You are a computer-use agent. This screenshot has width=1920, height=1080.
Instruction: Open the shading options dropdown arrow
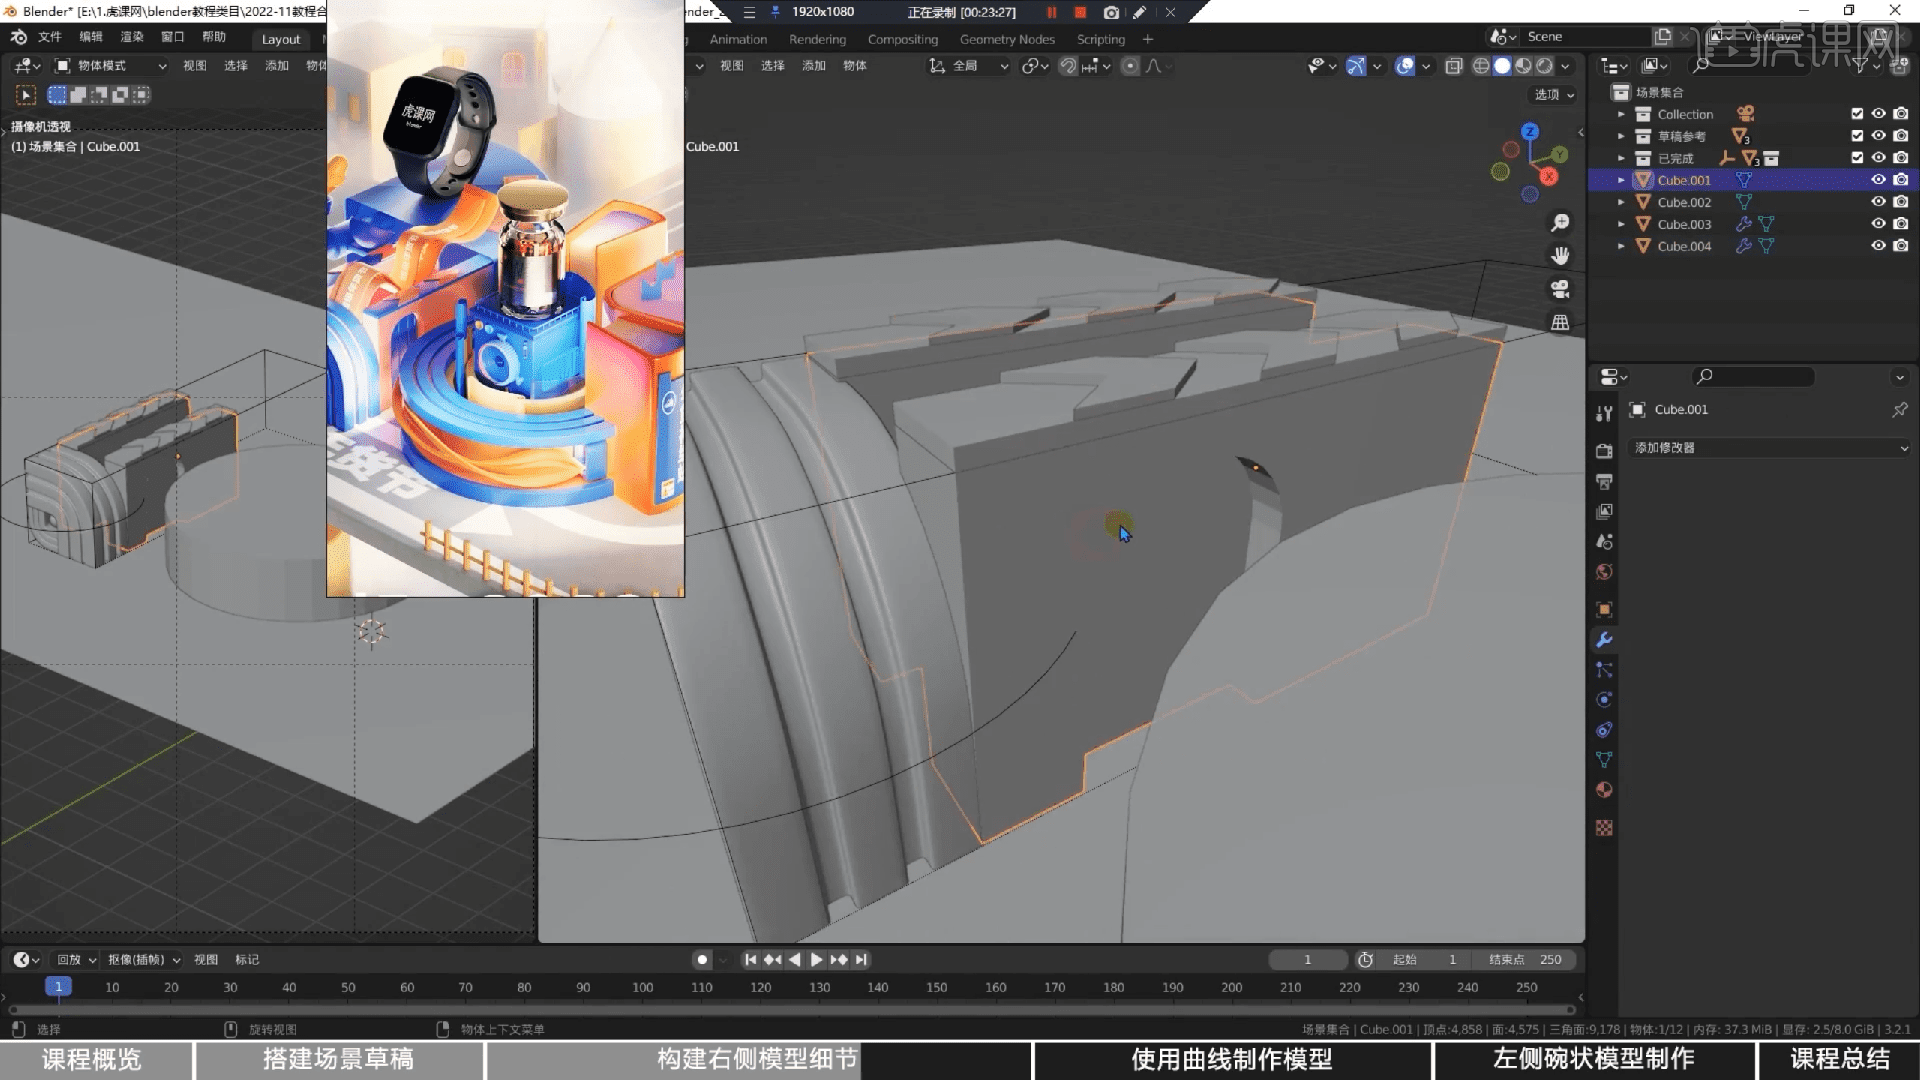click(1565, 66)
